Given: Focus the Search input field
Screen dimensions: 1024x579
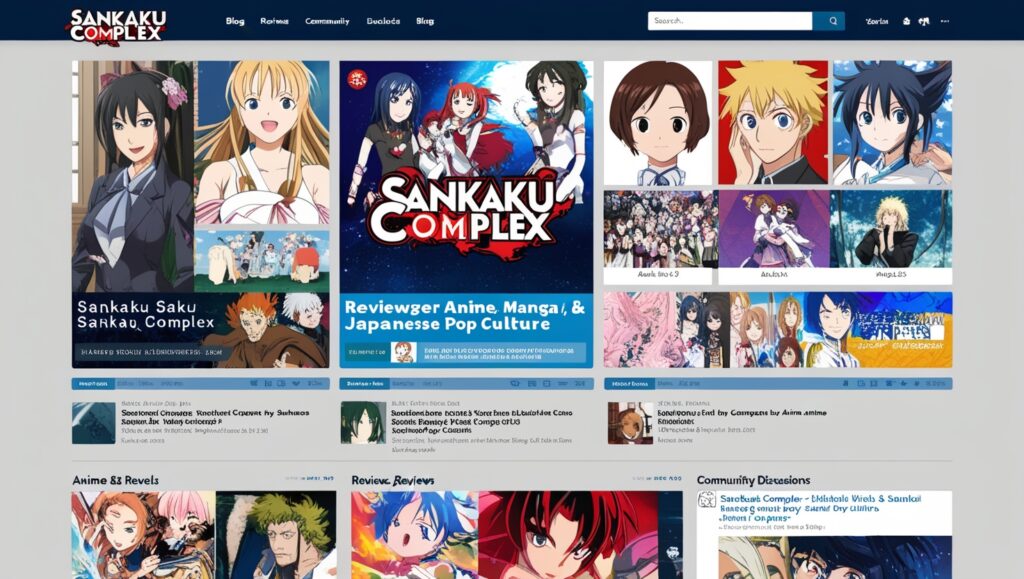Looking at the screenshot, I should (730, 21).
